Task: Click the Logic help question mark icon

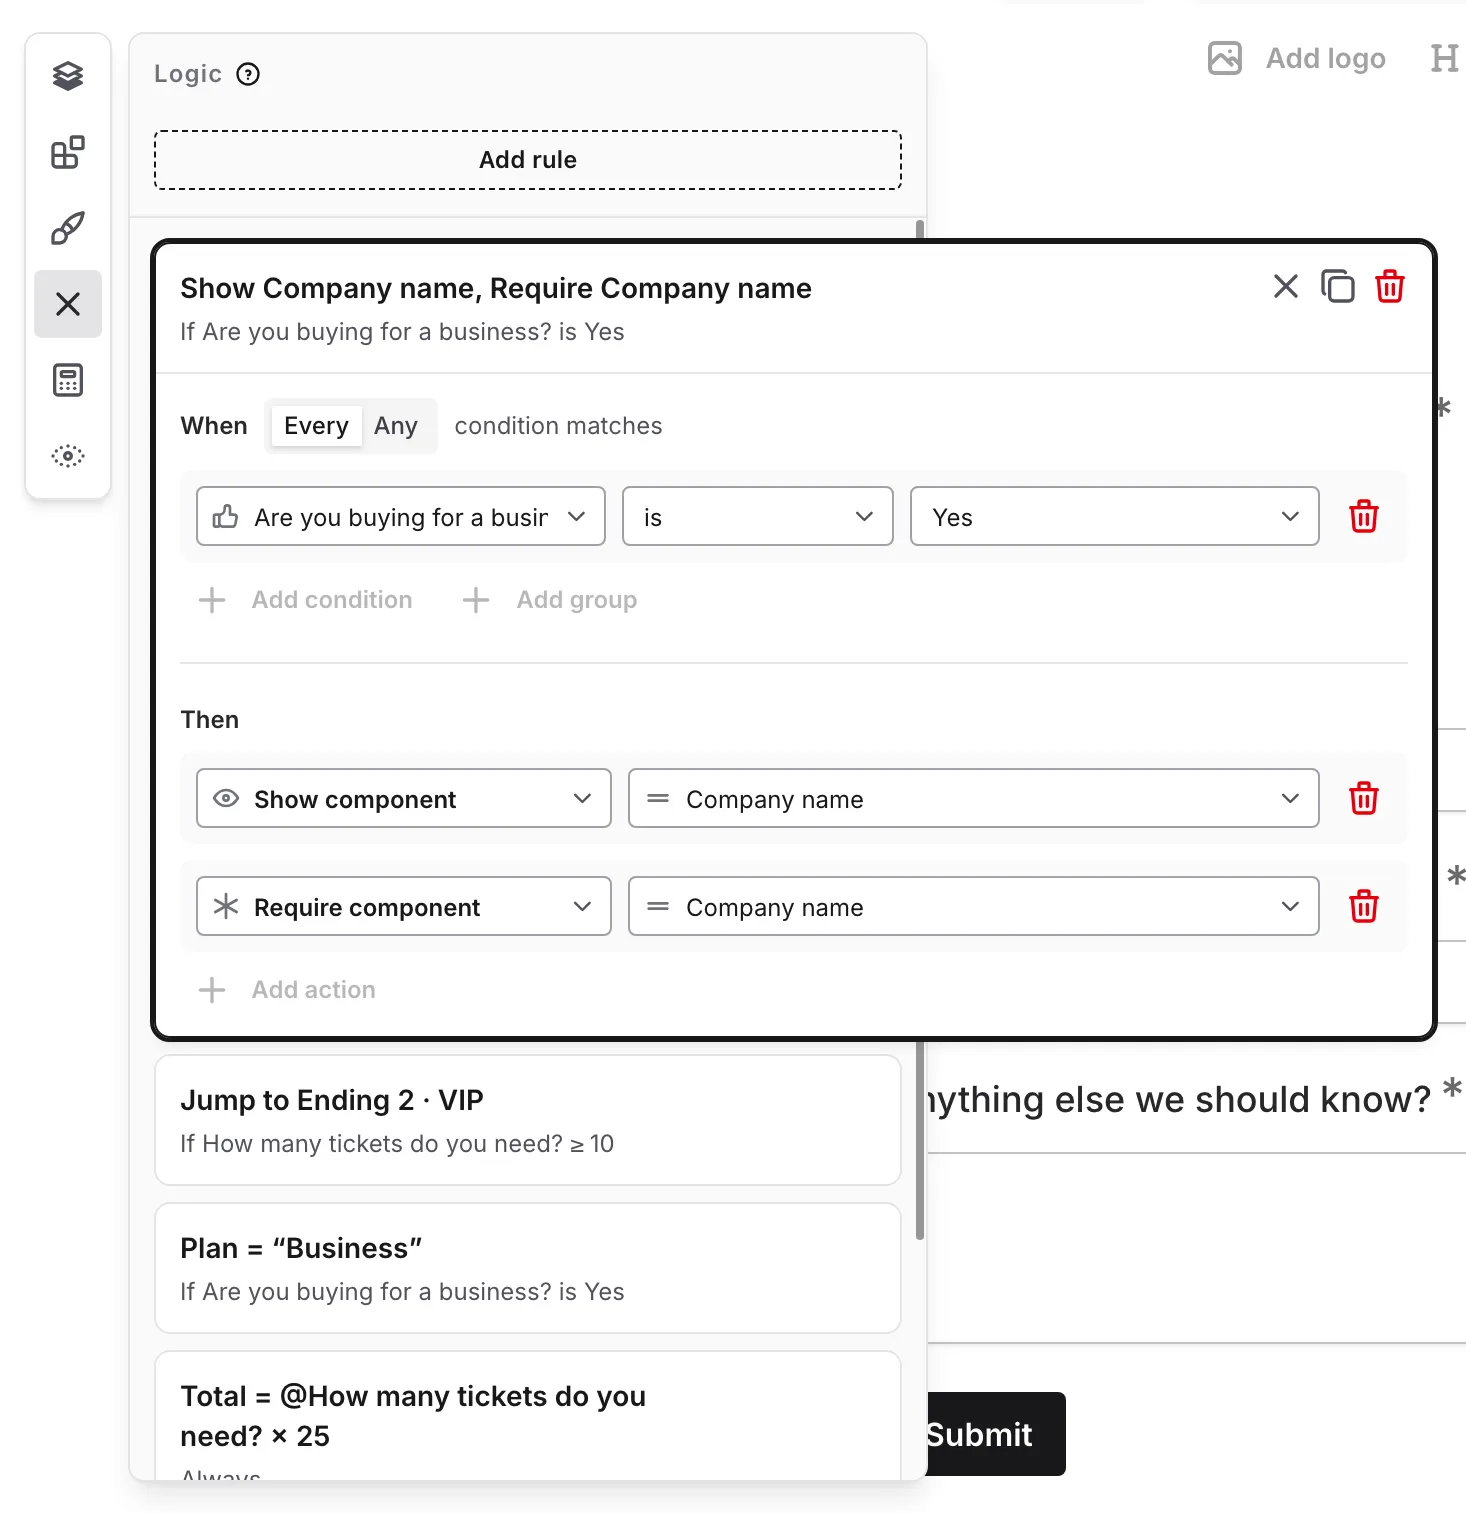Action: [x=248, y=74]
